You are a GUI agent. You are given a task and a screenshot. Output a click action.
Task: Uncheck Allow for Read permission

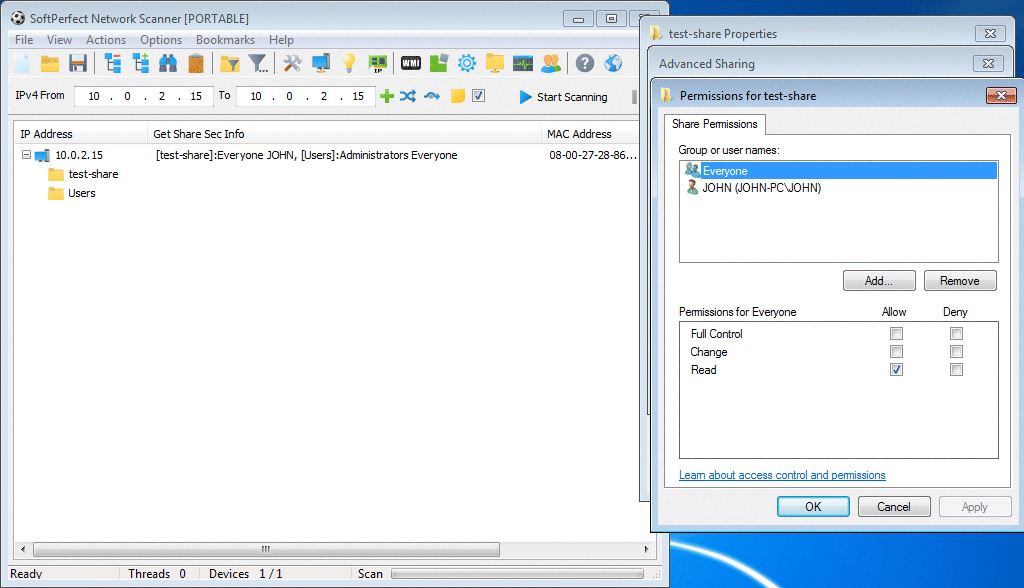(x=896, y=370)
